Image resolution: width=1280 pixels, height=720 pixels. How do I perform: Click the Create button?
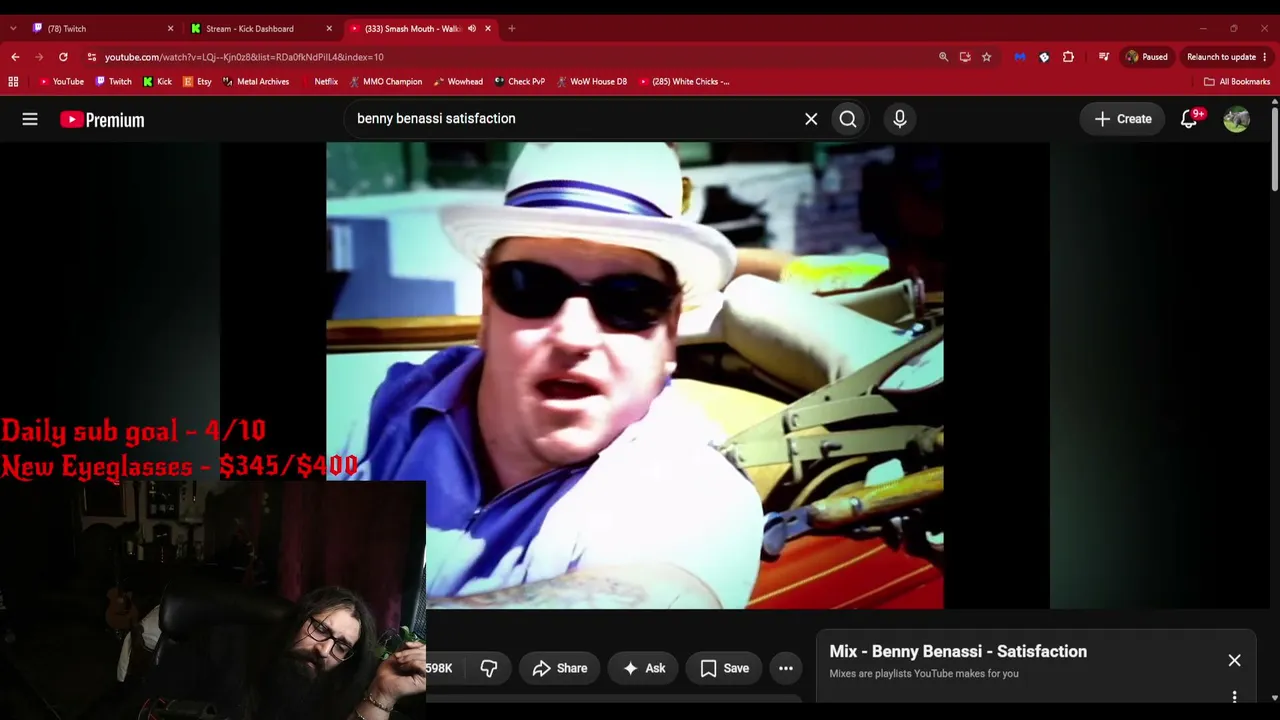click(x=1123, y=119)
